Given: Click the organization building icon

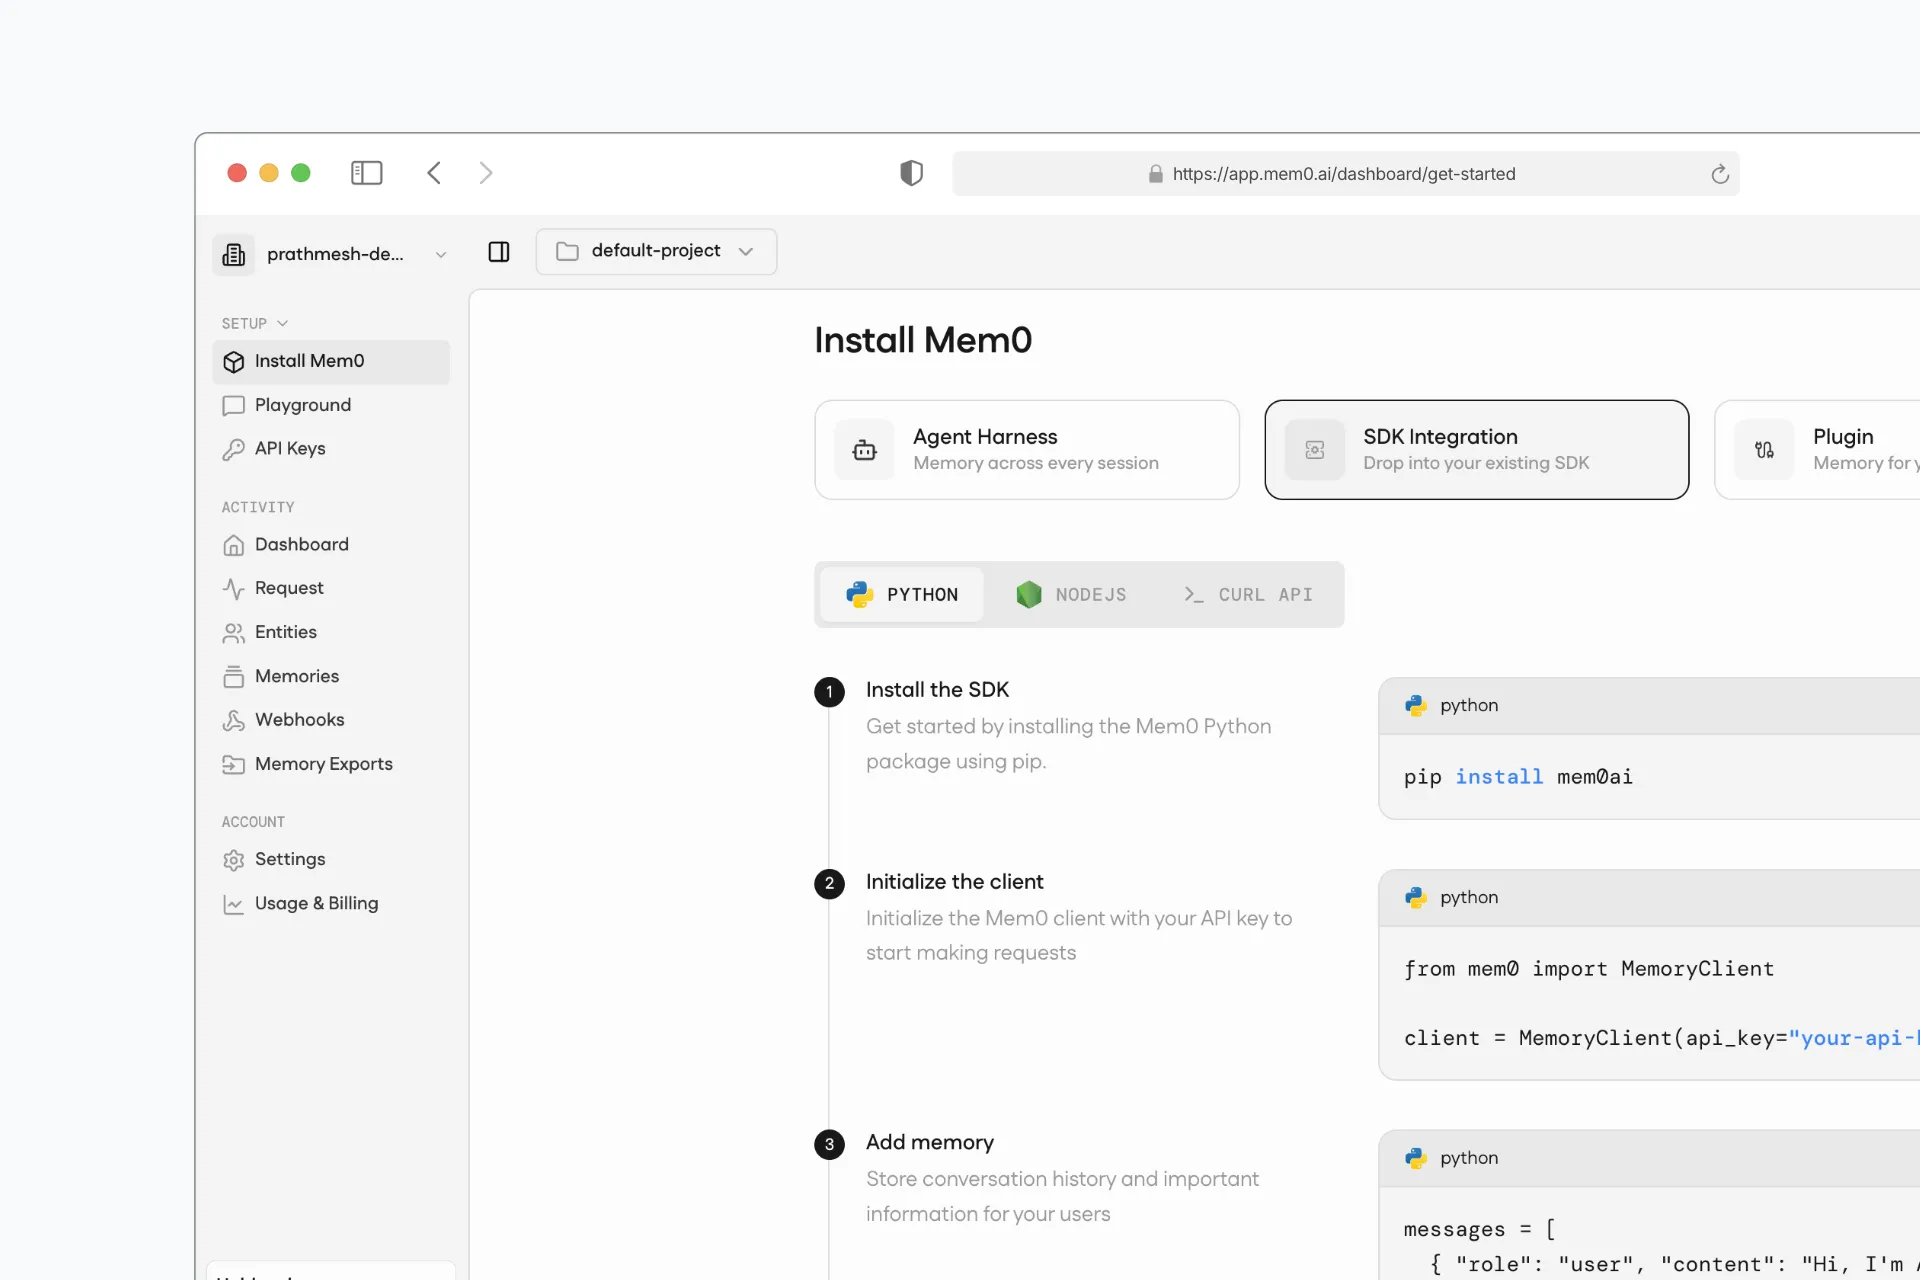Looking at the screenshot, I should (234, 254).
